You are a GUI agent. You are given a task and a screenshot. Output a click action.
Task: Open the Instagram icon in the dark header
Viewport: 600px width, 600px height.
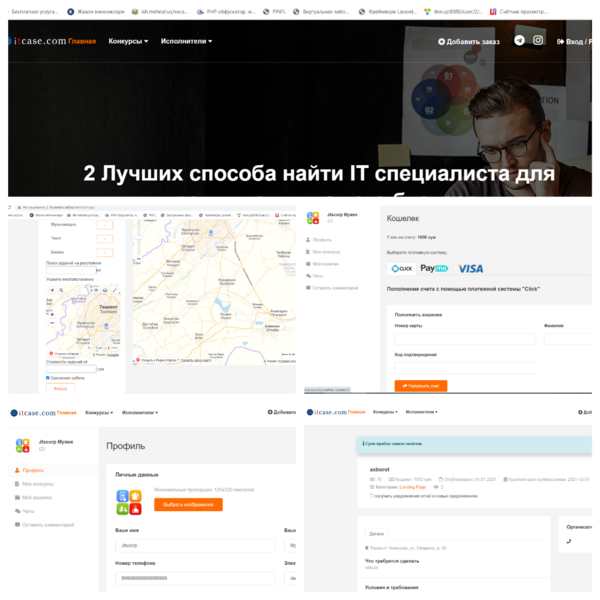[538, 40]
